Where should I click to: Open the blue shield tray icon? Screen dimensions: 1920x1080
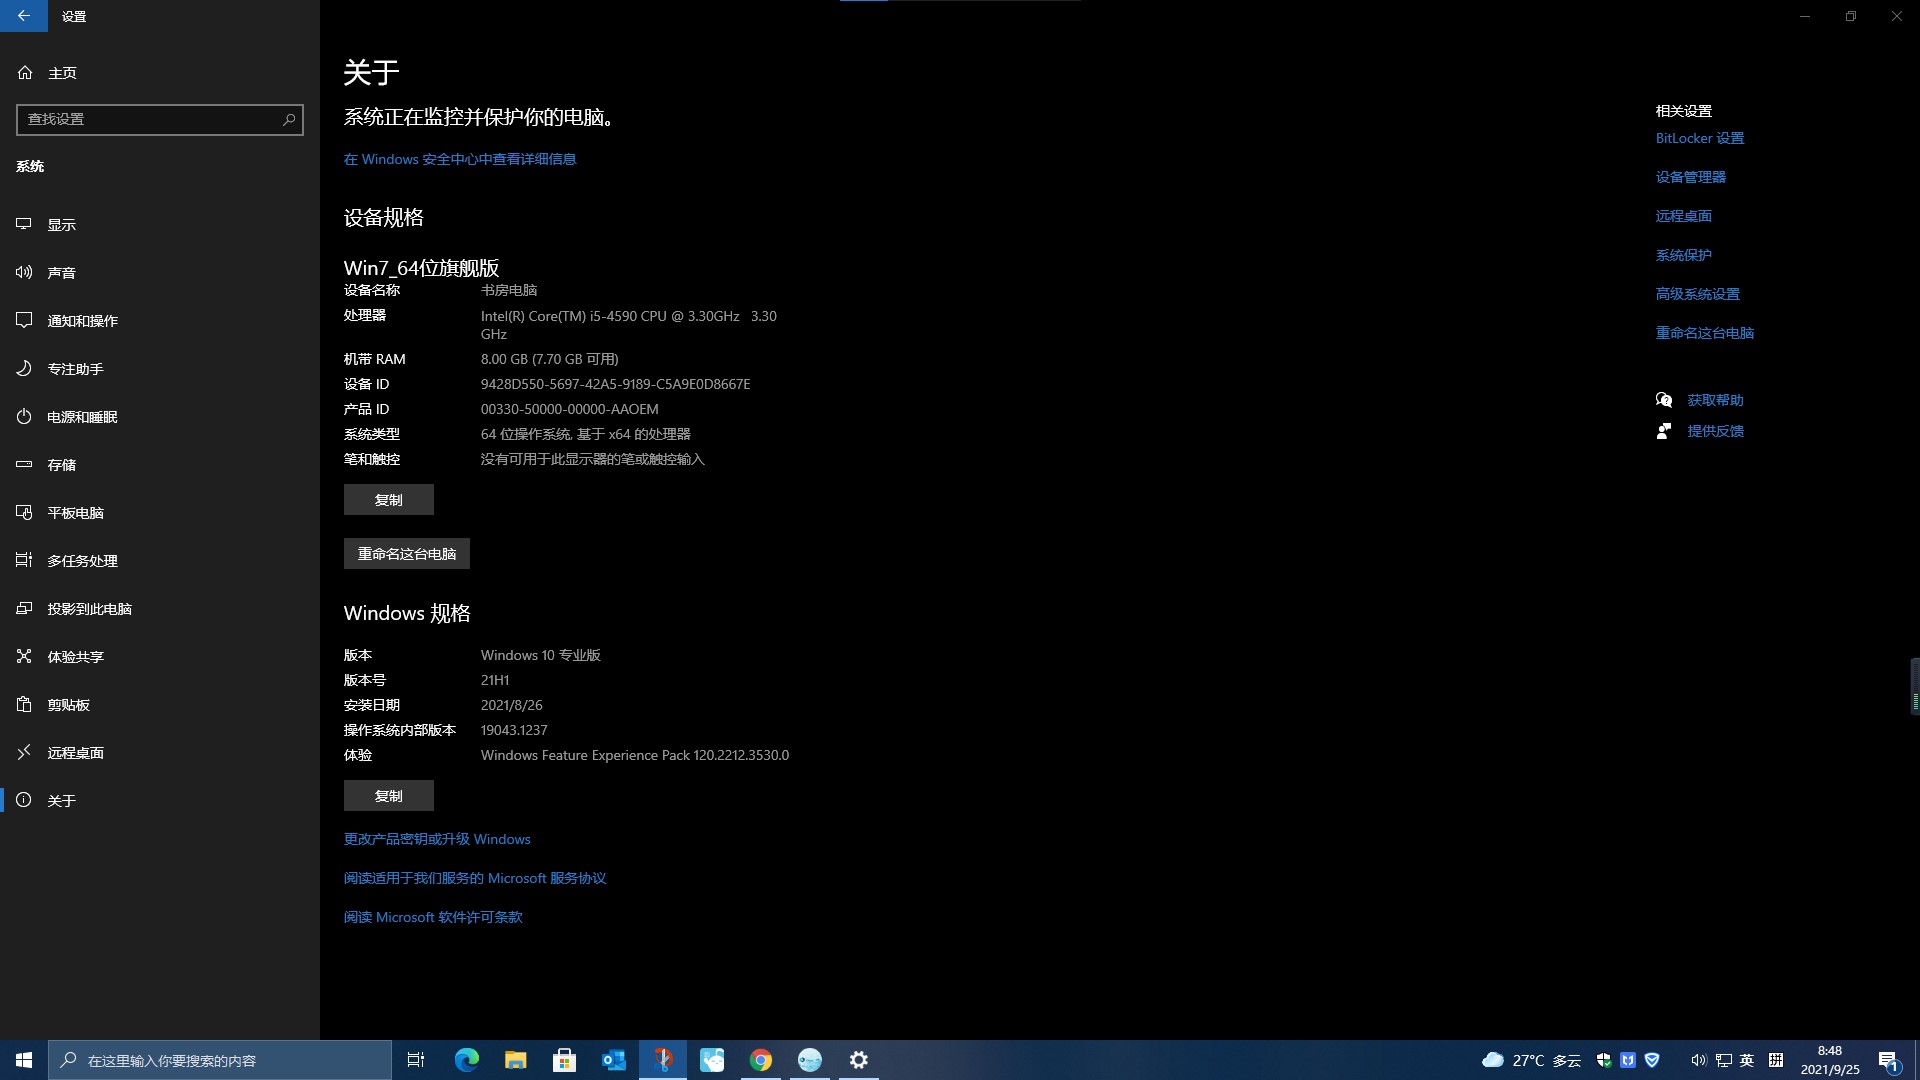[x=1652, y=1060]
